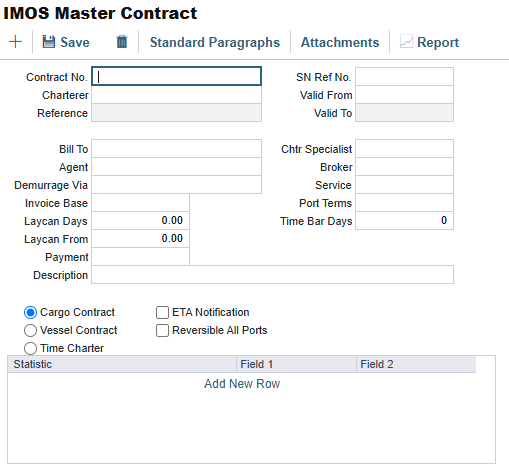This screenshot has width=509, height=470.
Task: Select the Vessel Contract radio button
Action: click(30, 331)
